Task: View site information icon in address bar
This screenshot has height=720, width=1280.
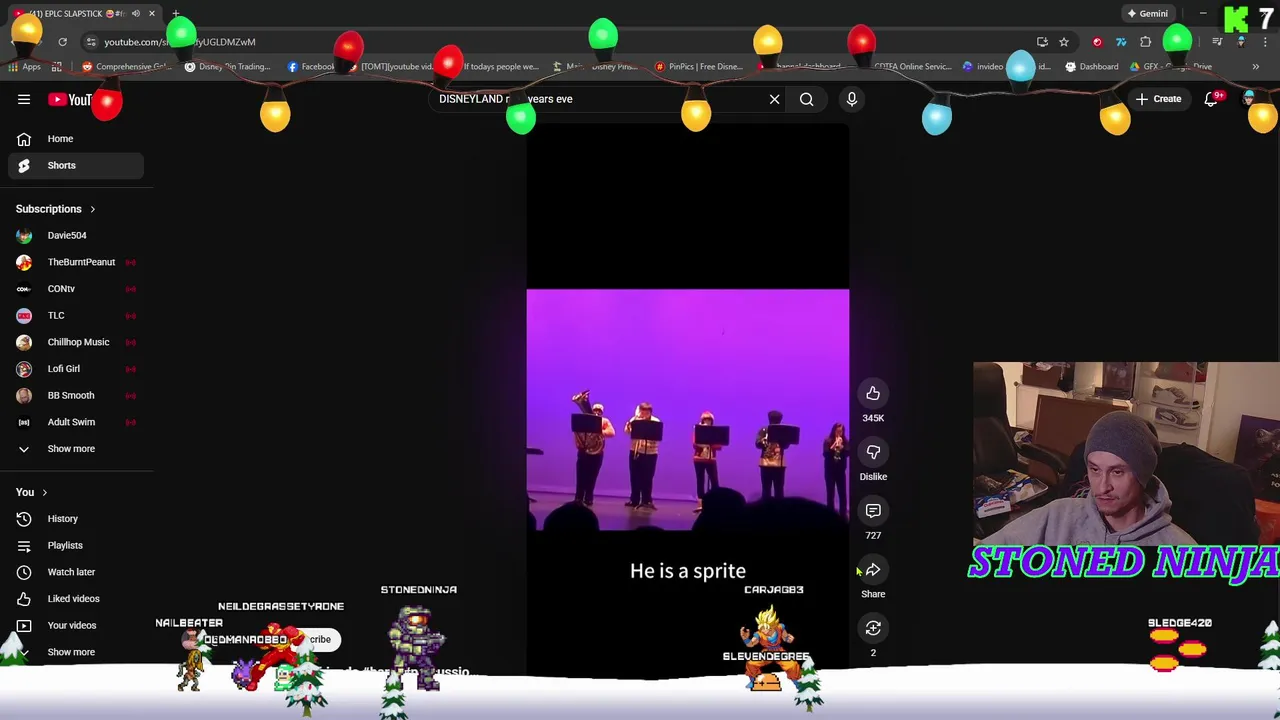Action: click(x=91, y=42)
